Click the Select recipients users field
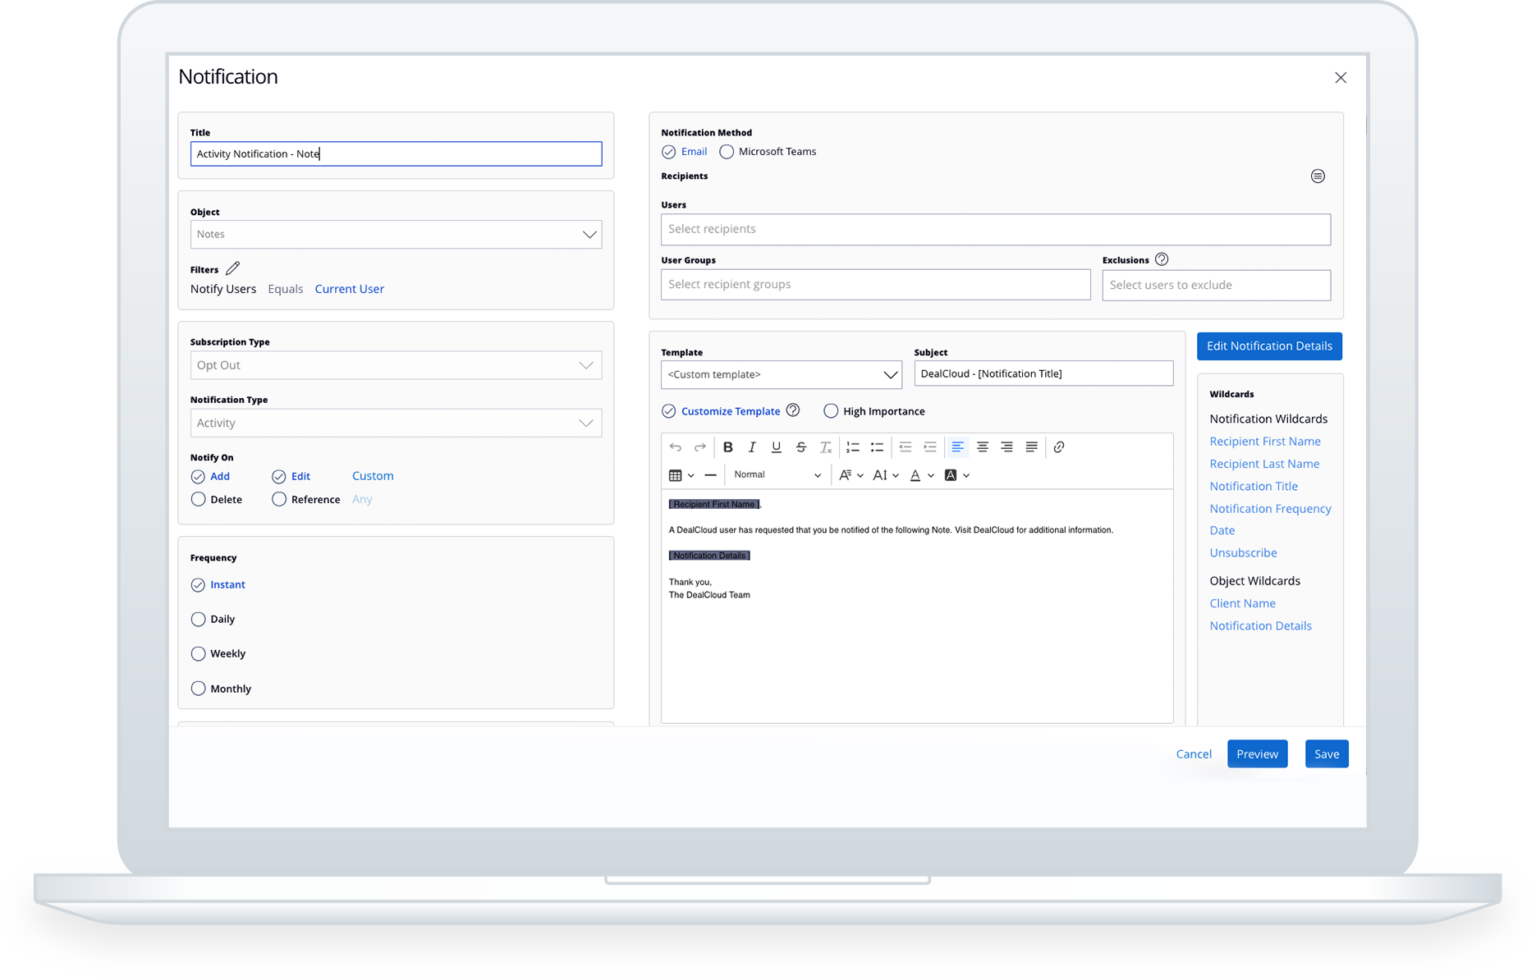 coord(996,229)
